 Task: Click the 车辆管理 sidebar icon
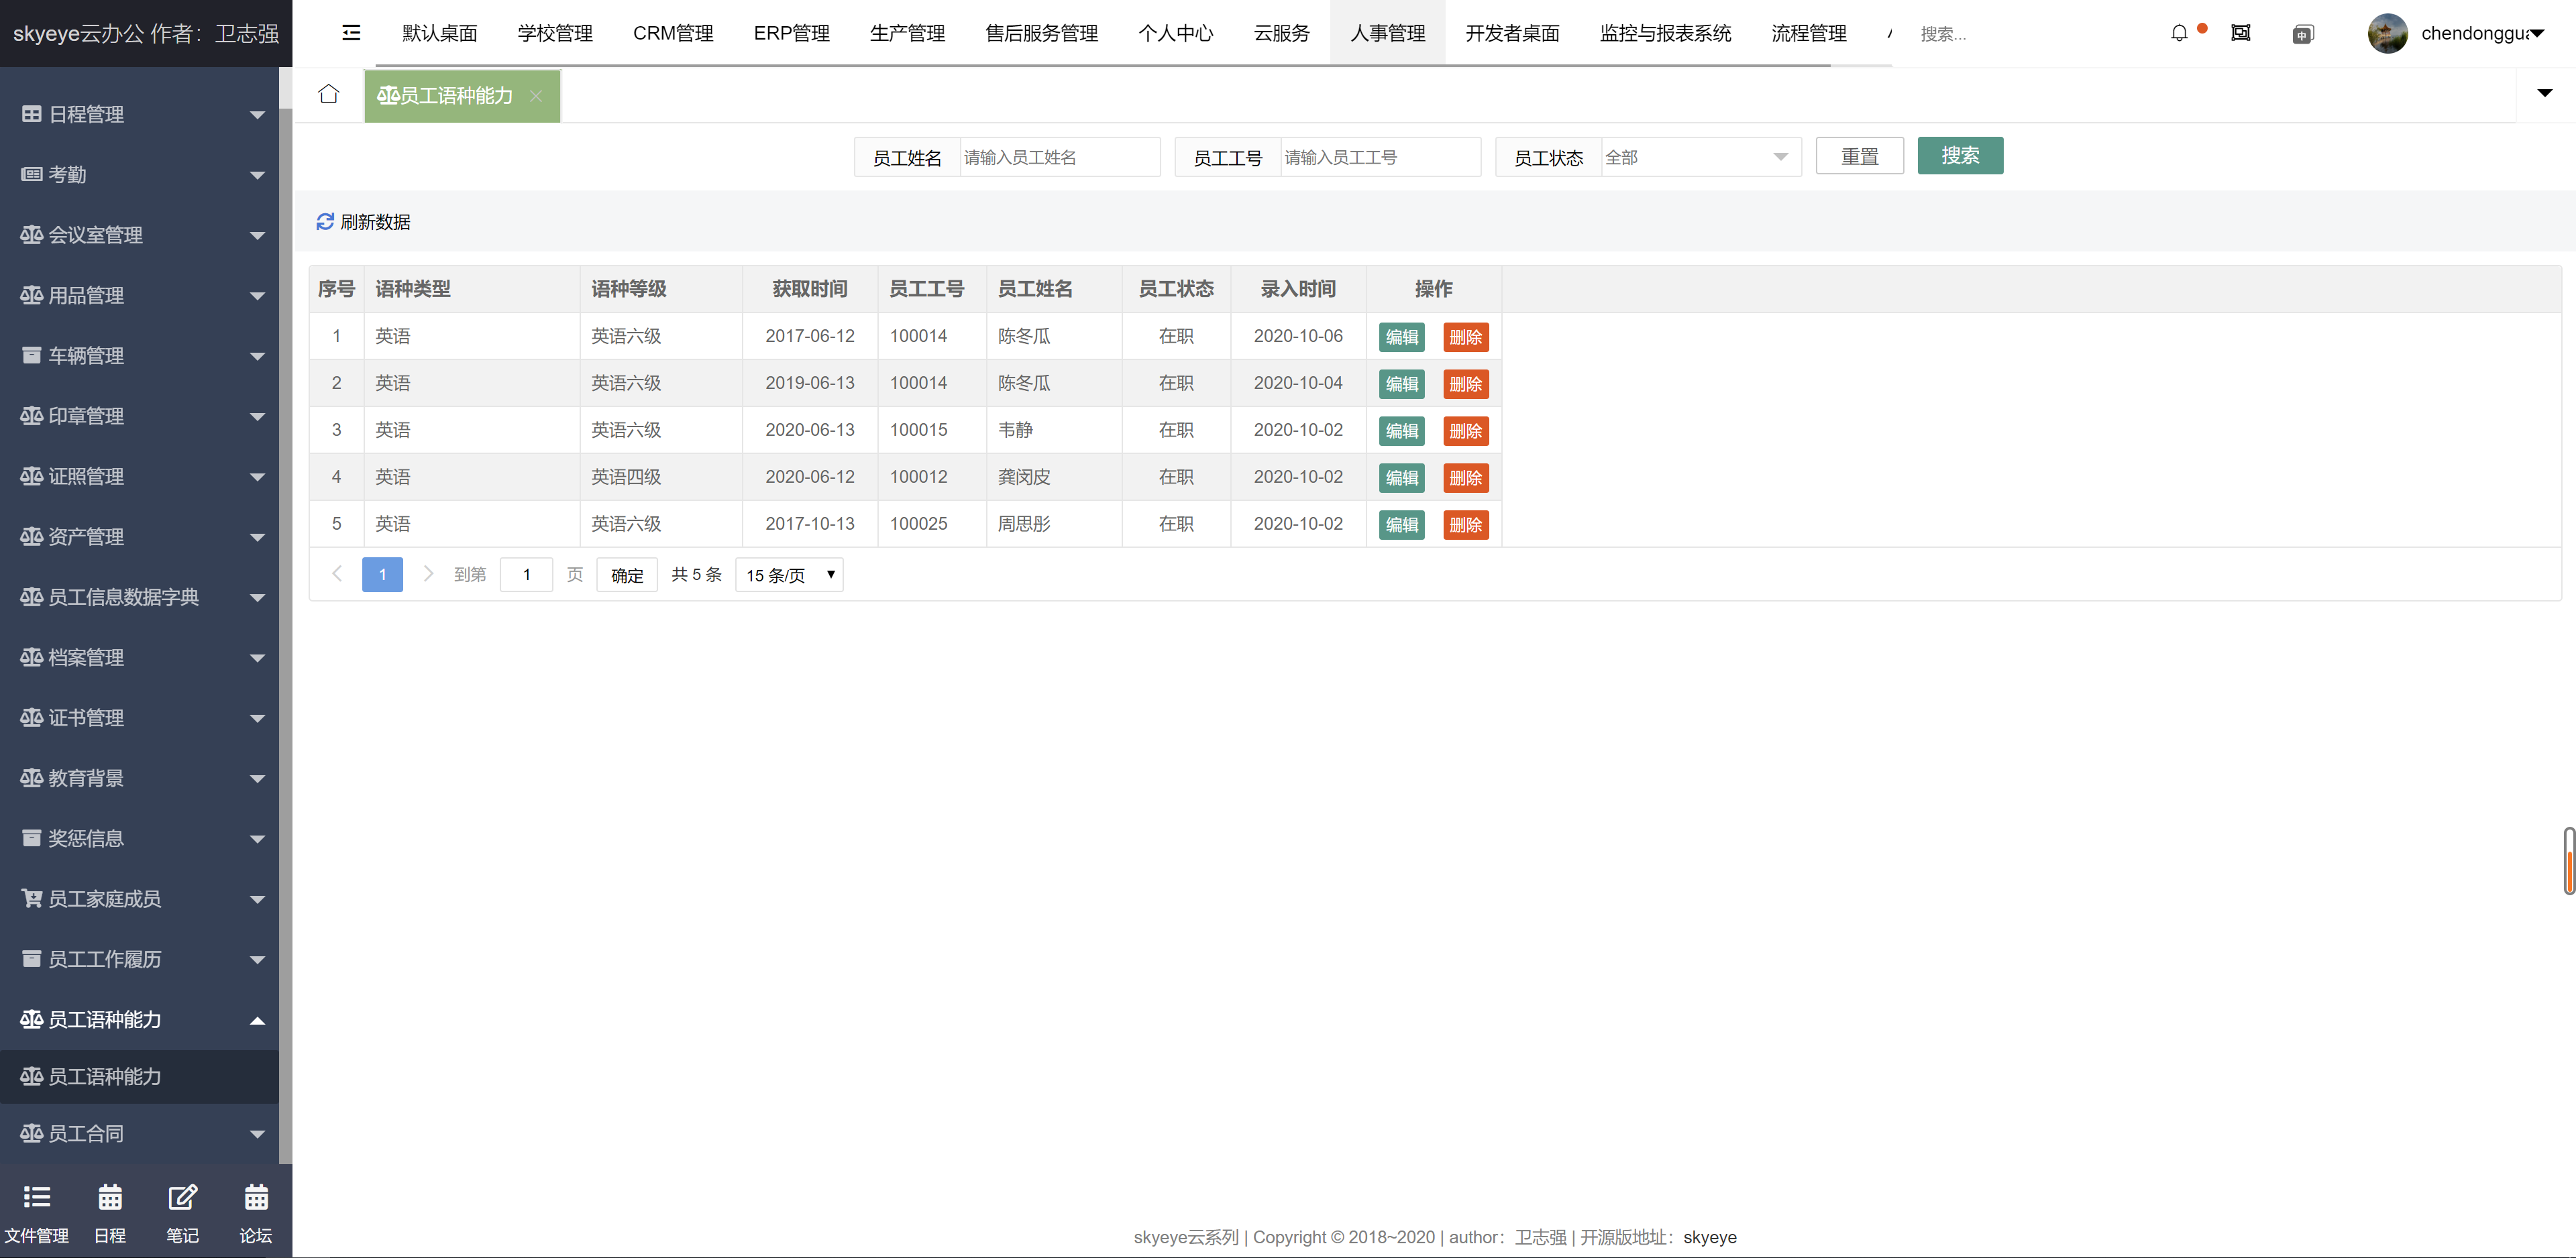(x=32, y=355)
